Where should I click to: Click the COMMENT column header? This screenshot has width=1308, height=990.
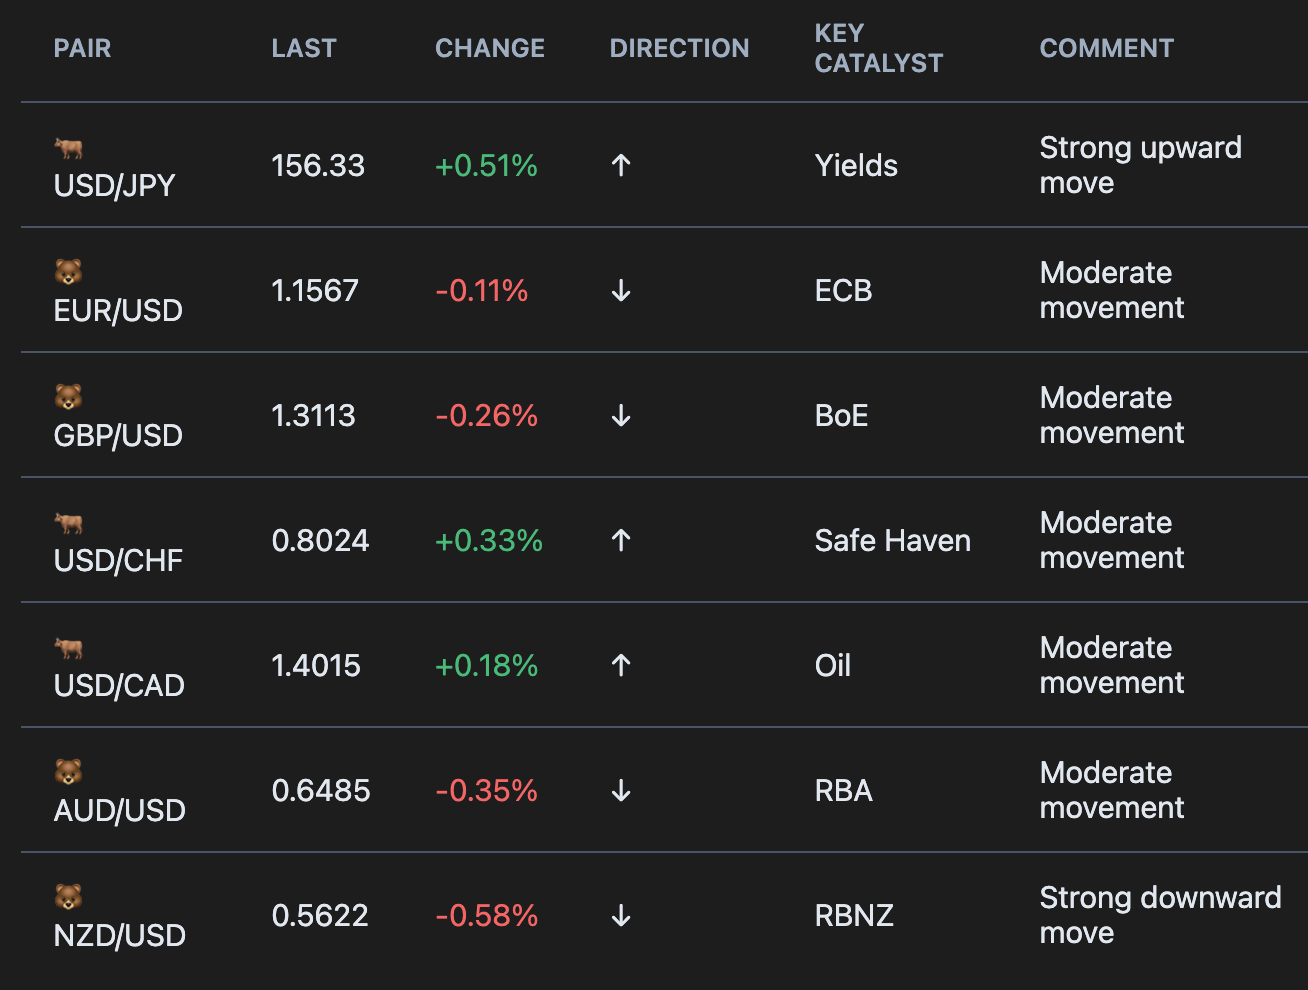1107,48
